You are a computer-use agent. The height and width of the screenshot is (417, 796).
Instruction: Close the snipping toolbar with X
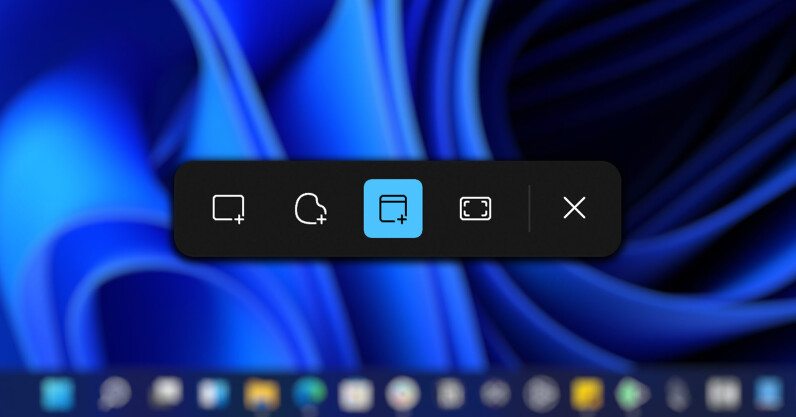pyautogui.click(x=574, y=208)
